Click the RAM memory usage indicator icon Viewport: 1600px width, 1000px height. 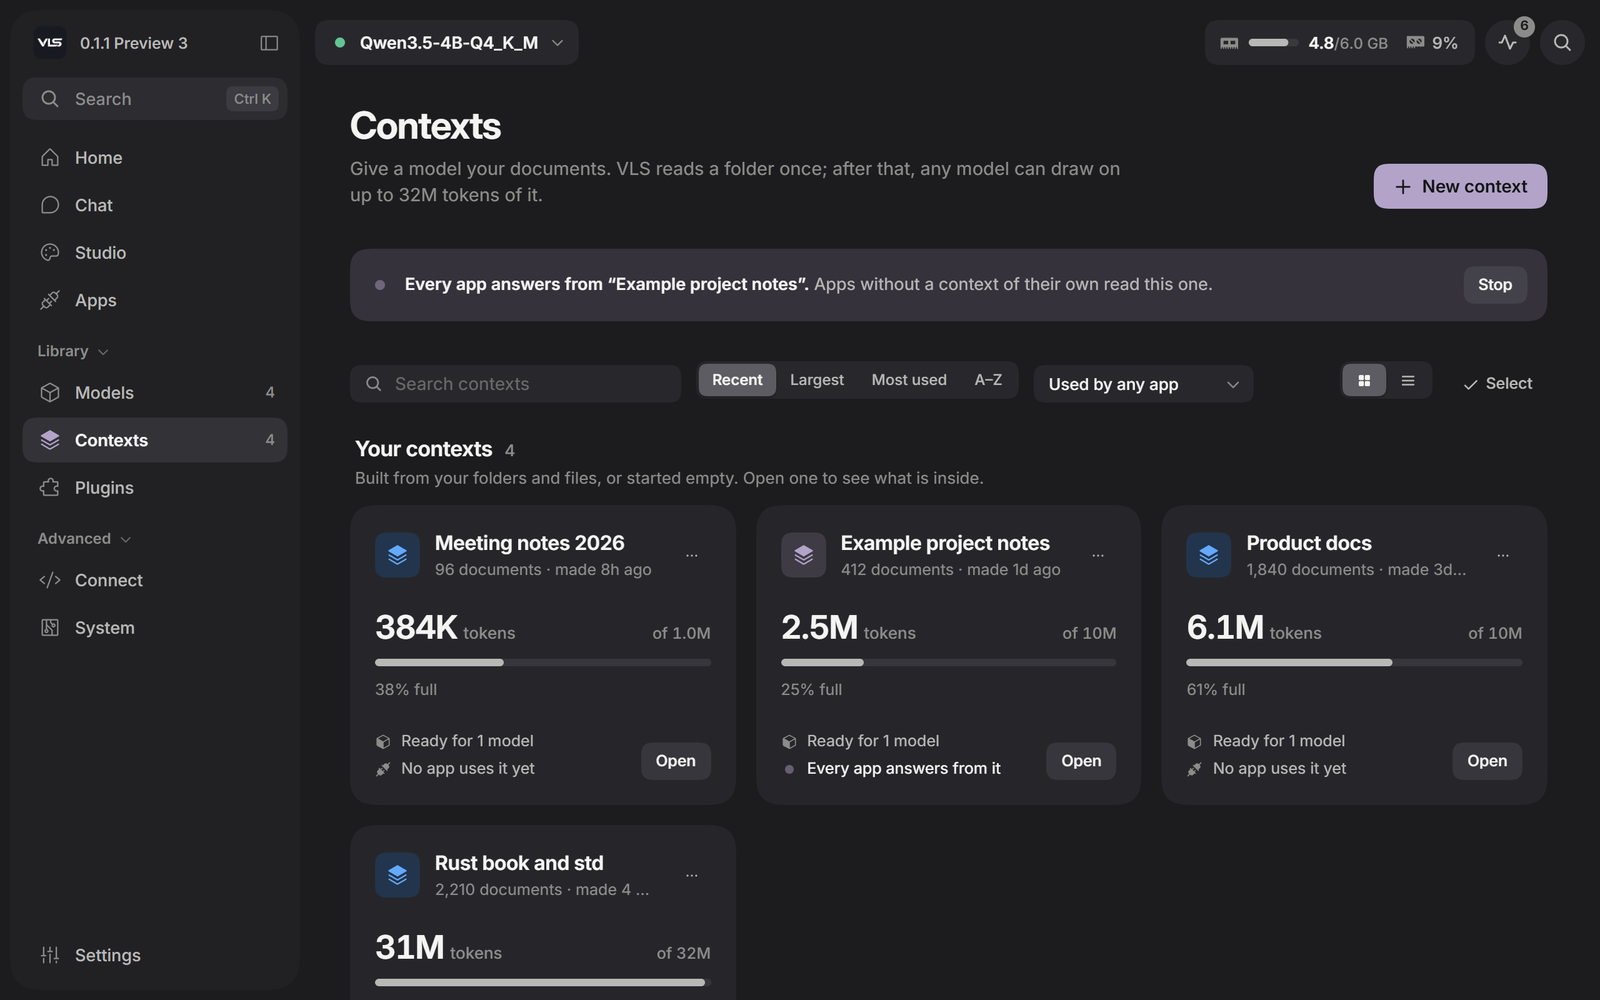tap(1230, 43)
